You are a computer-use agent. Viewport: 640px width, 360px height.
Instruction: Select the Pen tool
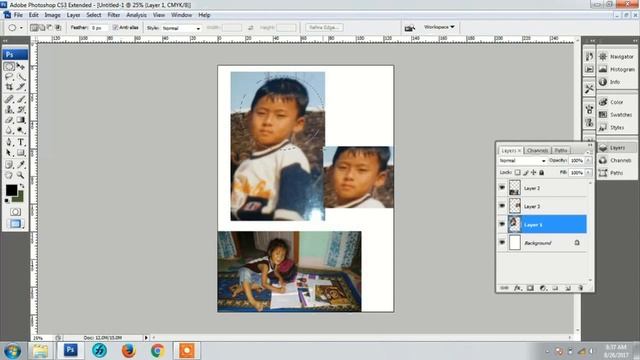click(9, 142)
